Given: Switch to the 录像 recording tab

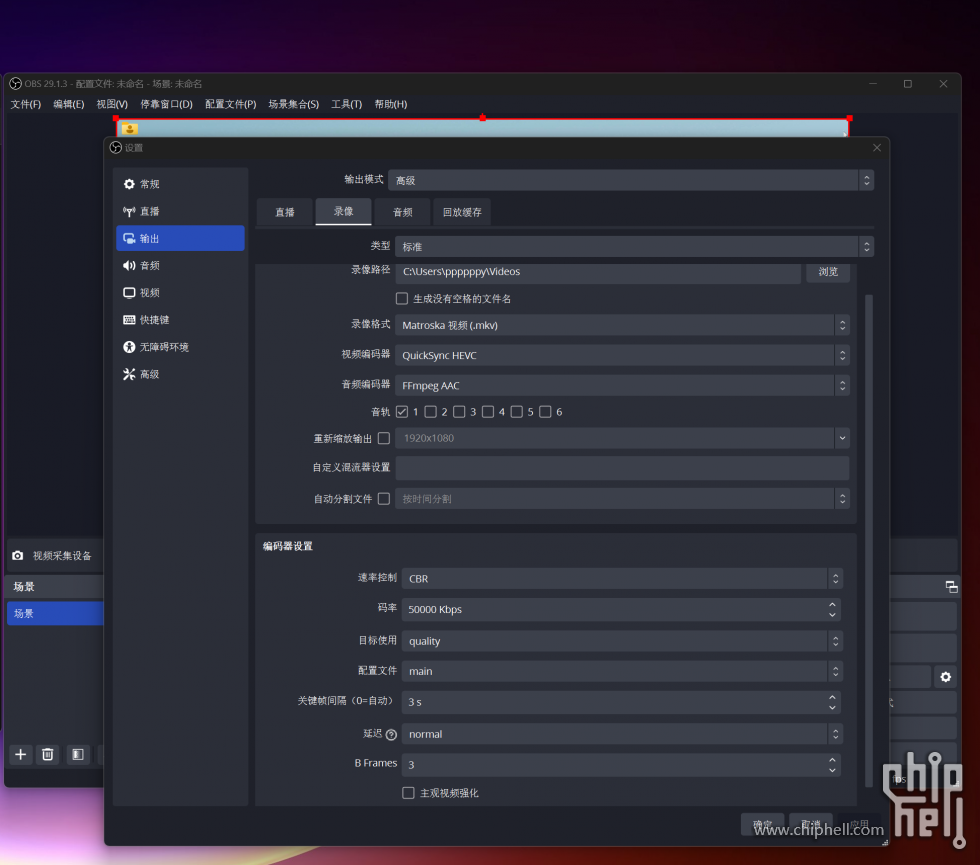Looking at the screenshot, I should pos(344,211).
